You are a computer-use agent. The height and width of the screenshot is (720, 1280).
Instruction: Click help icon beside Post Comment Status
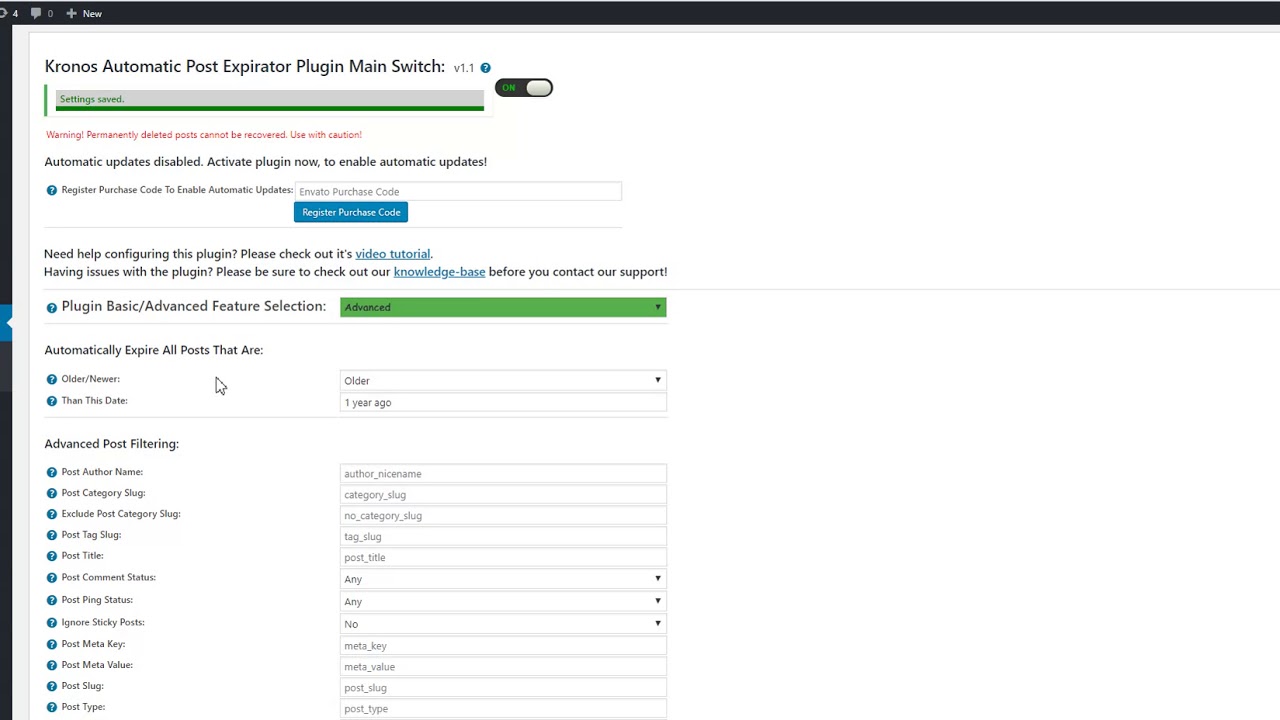52,578
